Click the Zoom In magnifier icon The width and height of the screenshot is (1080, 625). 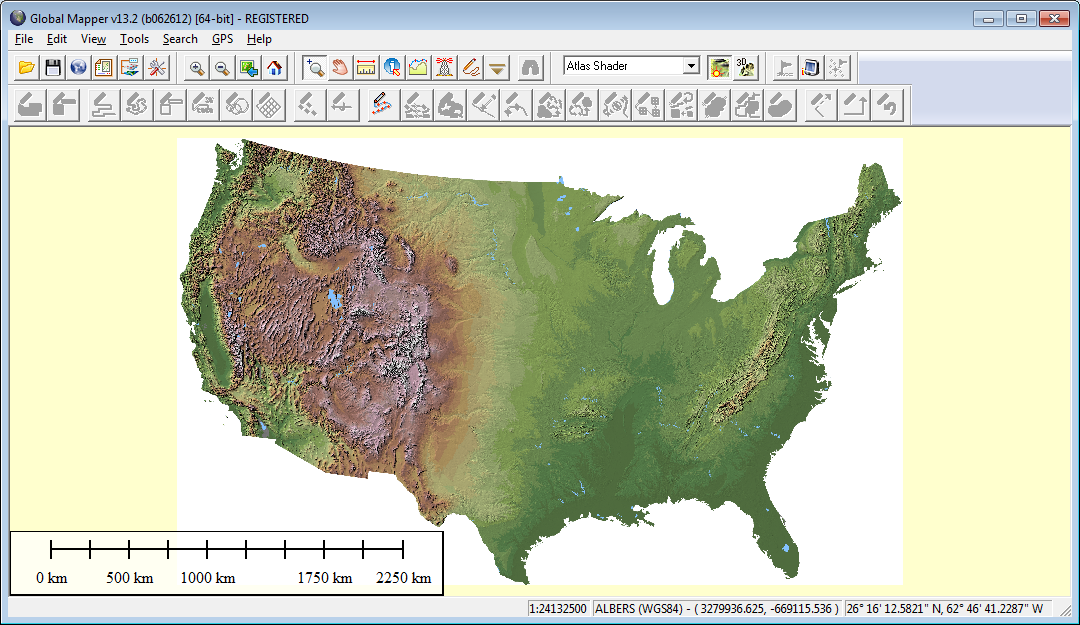click(x=197, y=68)
